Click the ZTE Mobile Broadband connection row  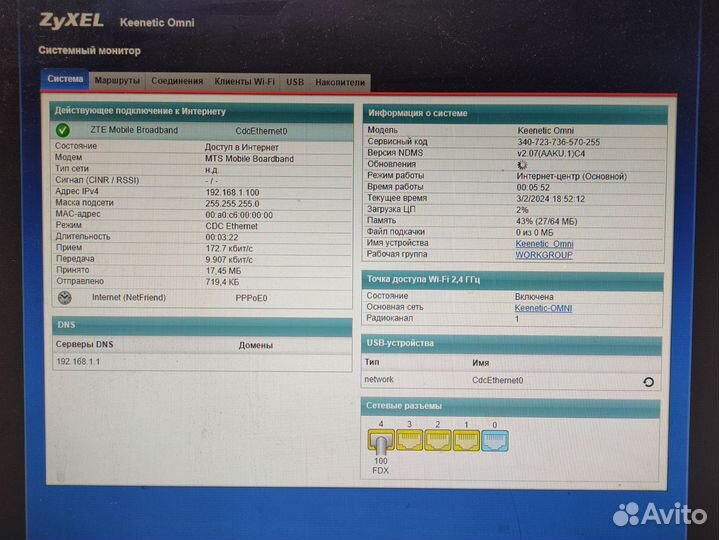pos(134,130)
